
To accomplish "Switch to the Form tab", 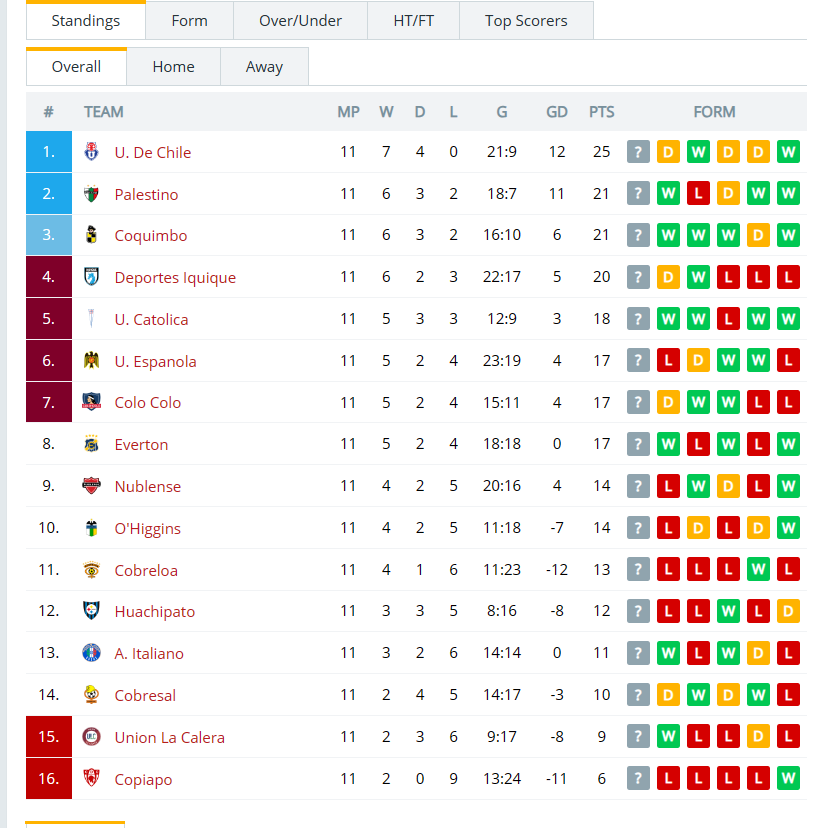I will pyautogui.click(x=190, y=21).
